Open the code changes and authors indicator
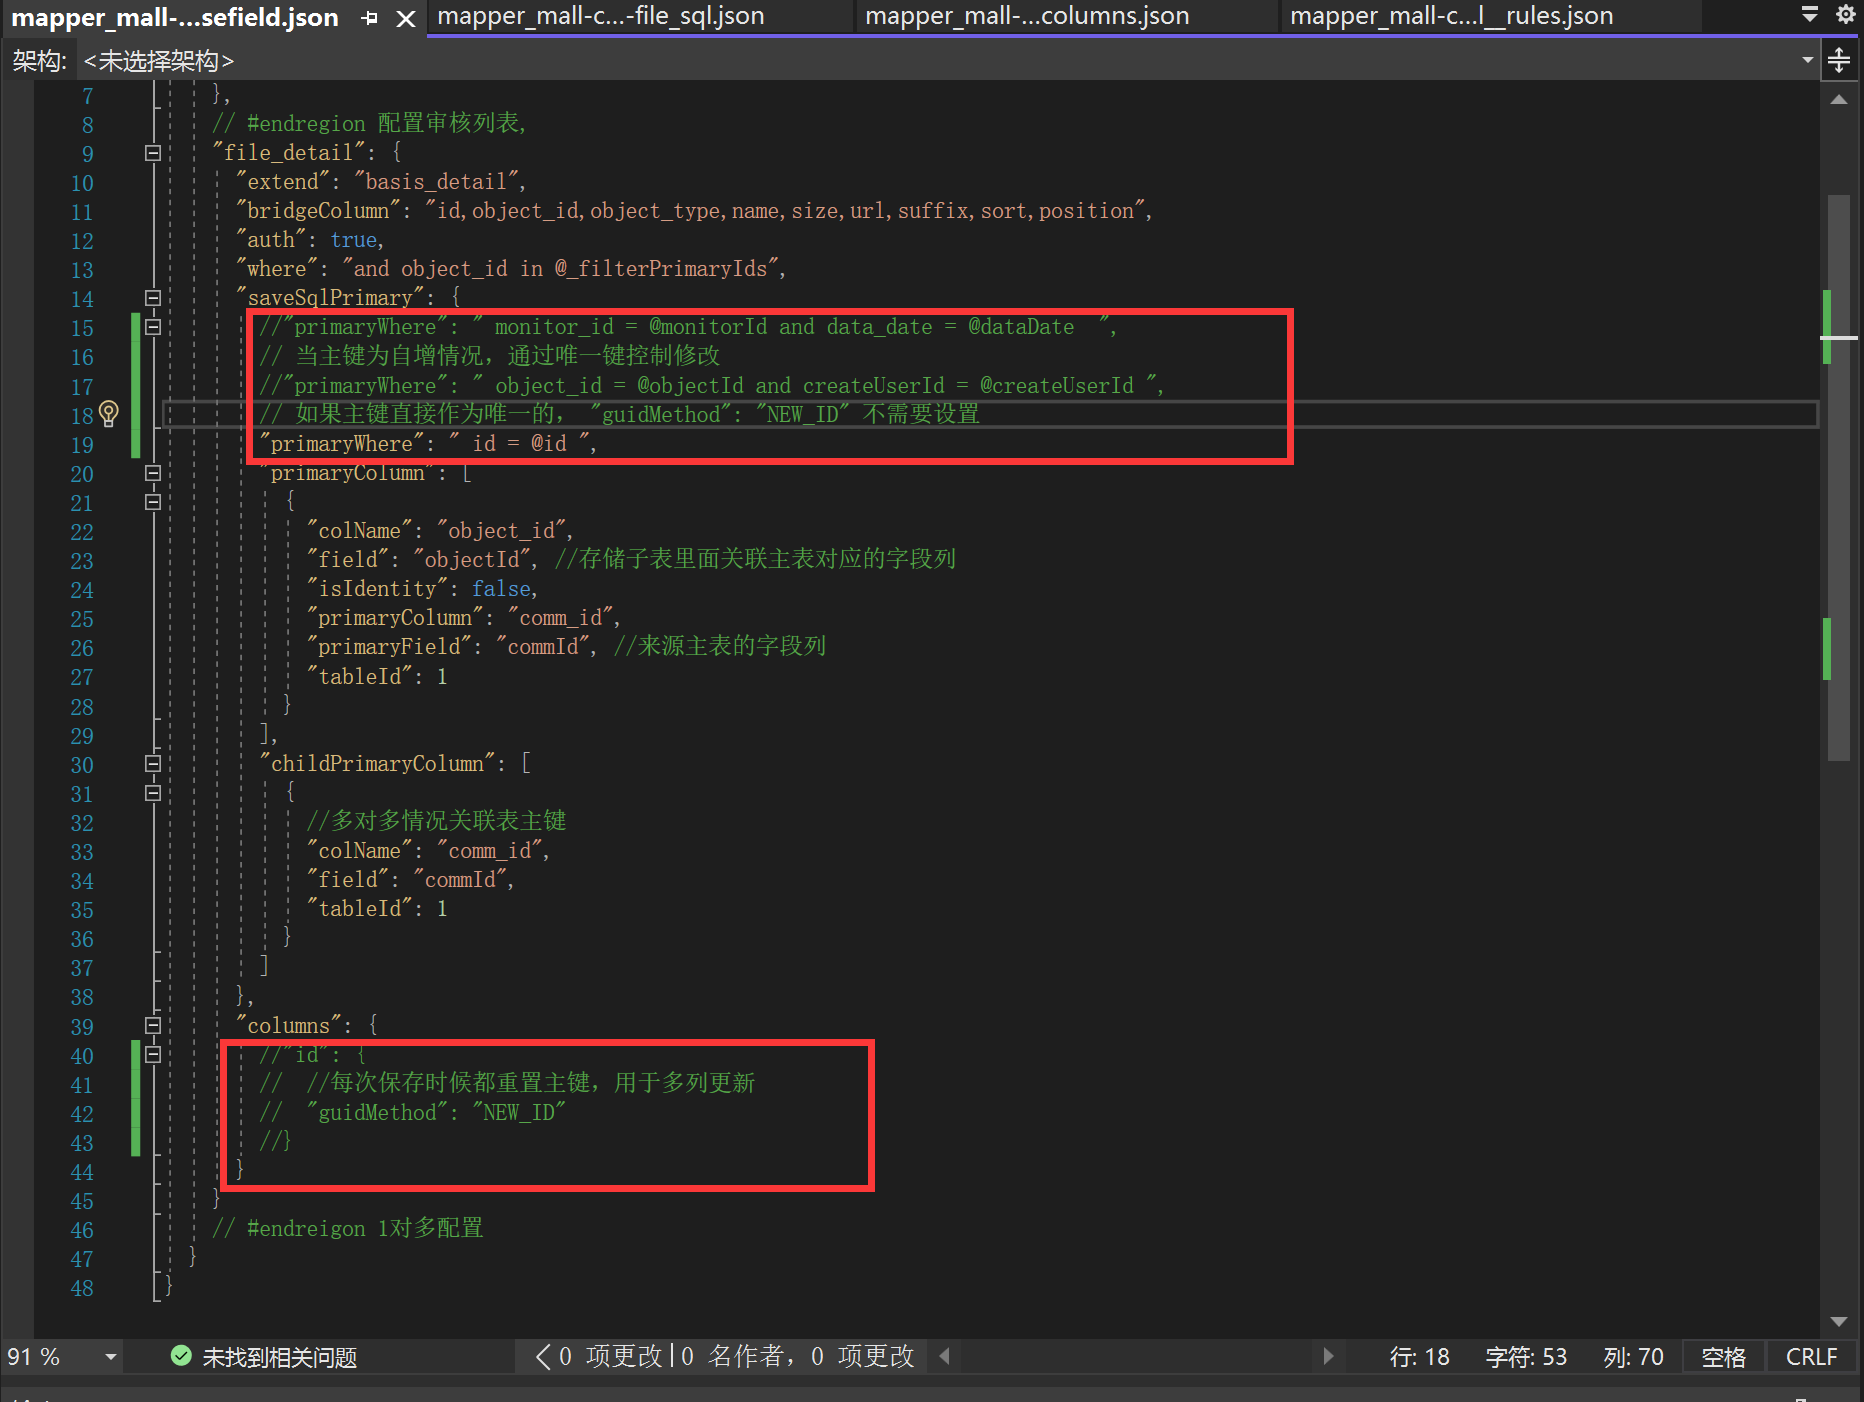This screenshot has width=1864, height=1402. pos(726,1356)
